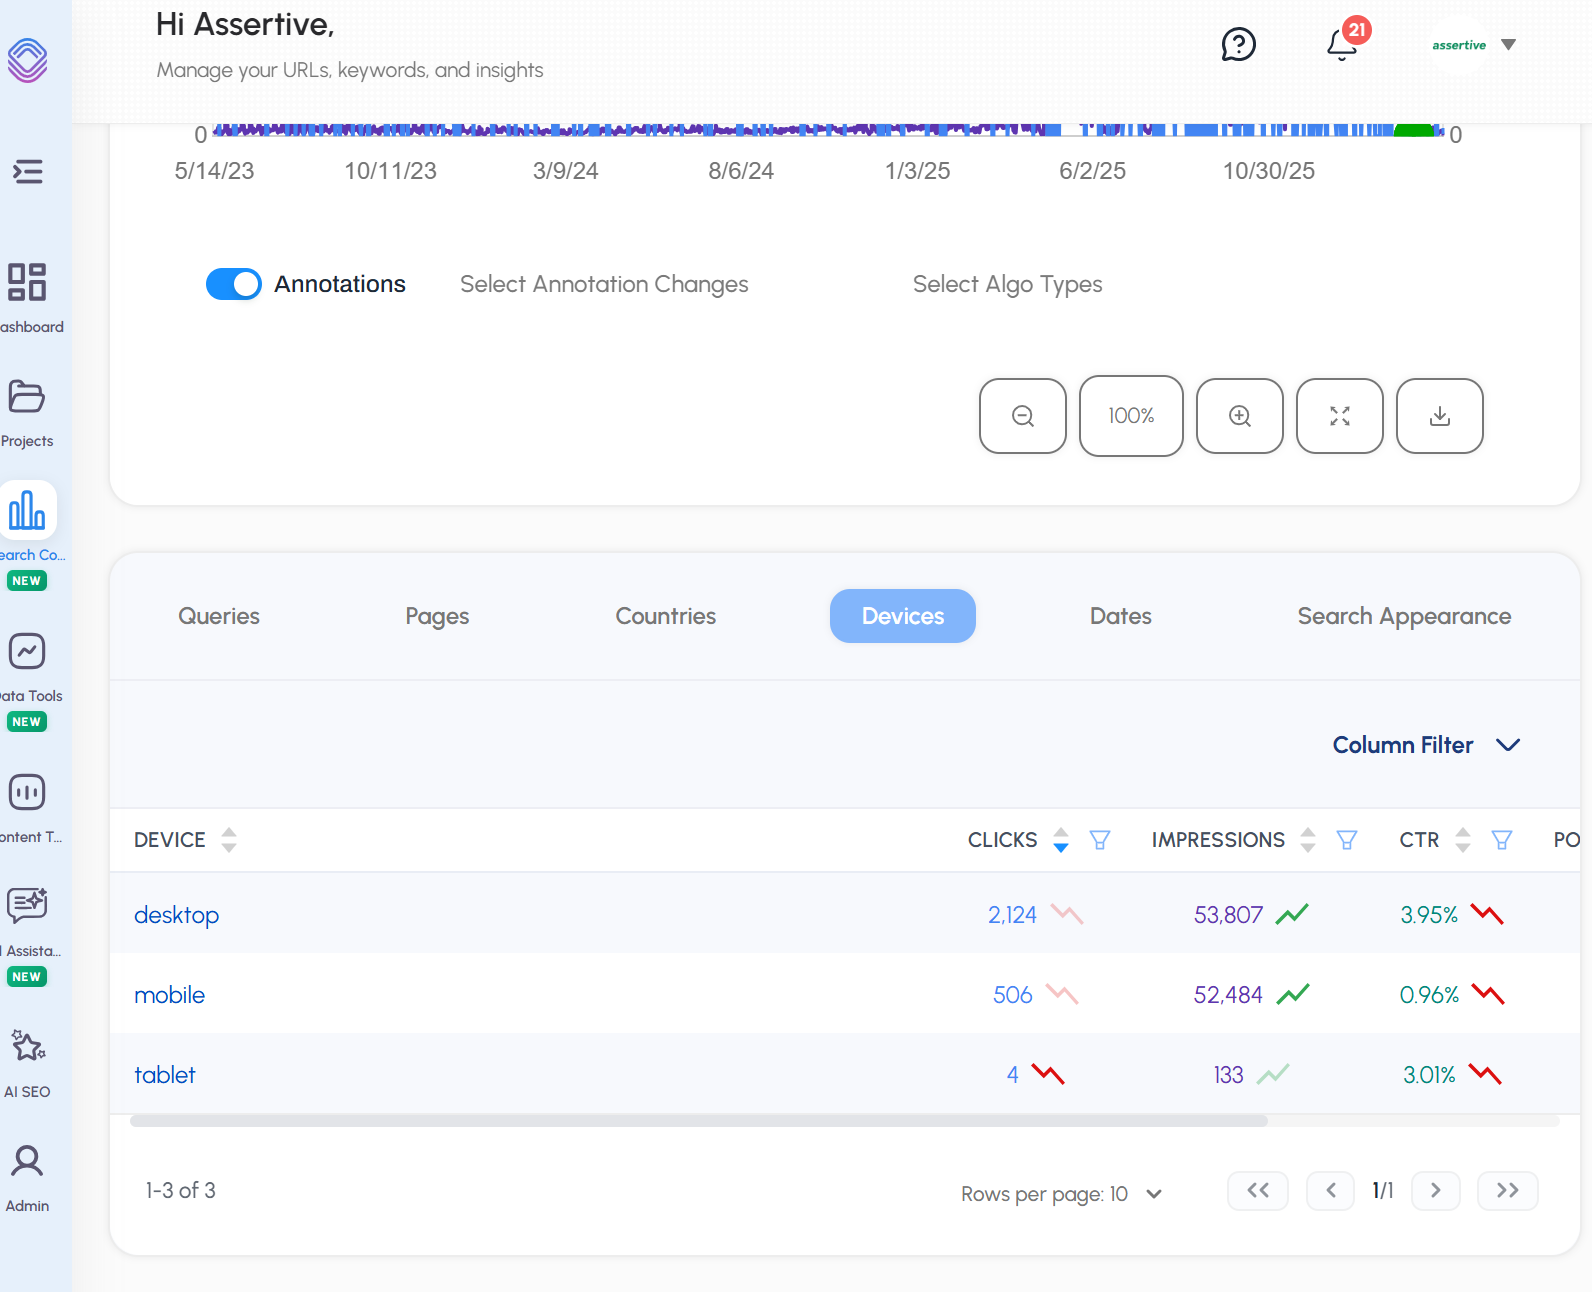The width and height of the screenshot is (1592, 1292).
Task: Open the help chat icon
Action: [1238, 45]
